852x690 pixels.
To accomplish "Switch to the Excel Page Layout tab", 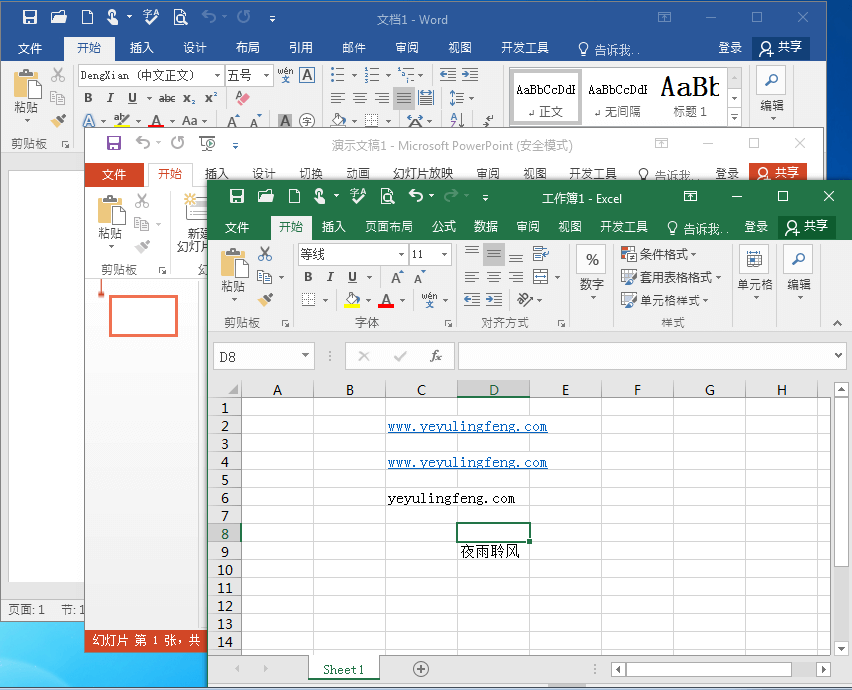I will [x=389, y=227].
